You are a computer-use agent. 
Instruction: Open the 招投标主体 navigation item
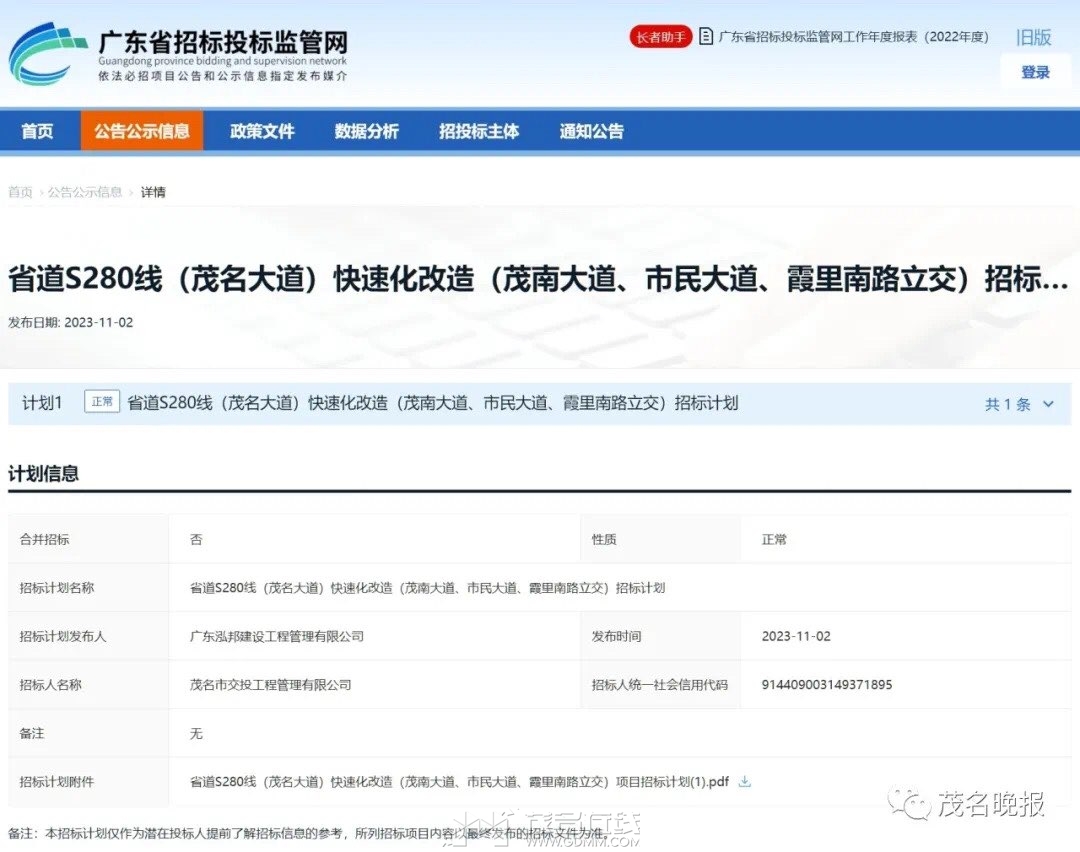(x=479, y=131)
